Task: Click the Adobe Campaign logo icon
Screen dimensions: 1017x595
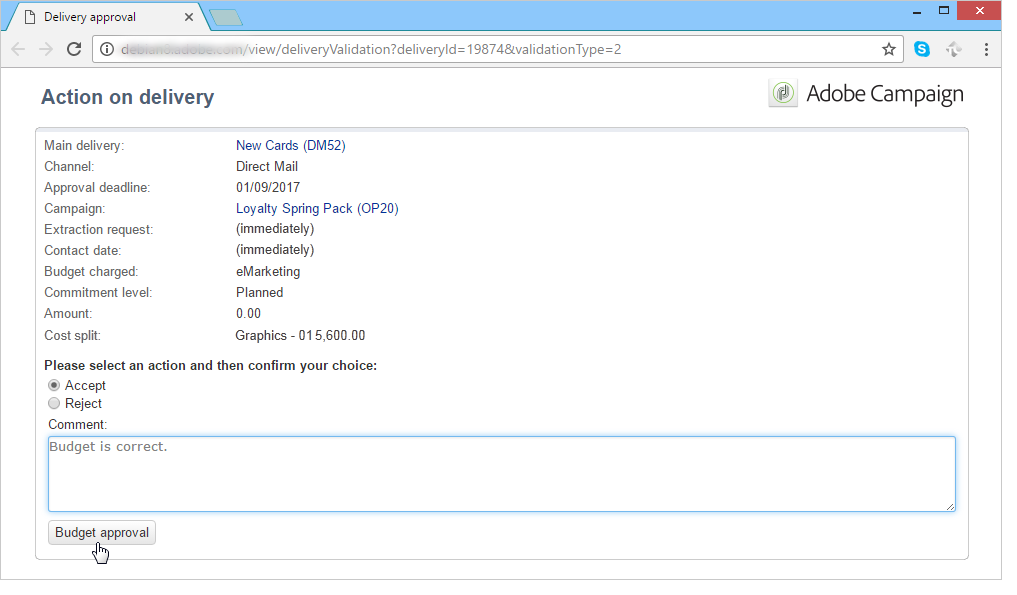Action: pos(783,93)
